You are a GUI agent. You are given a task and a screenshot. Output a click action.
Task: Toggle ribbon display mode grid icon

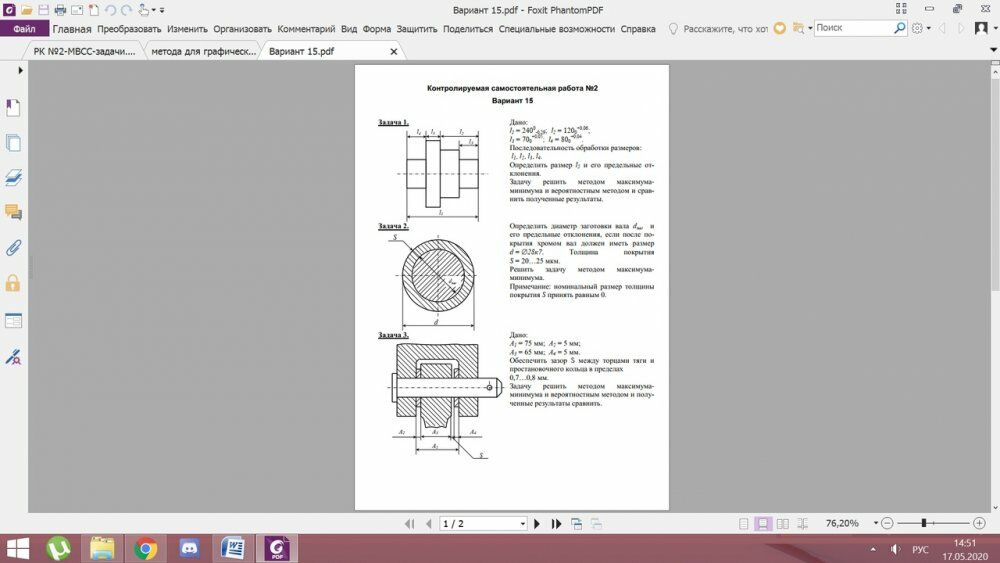901,8
